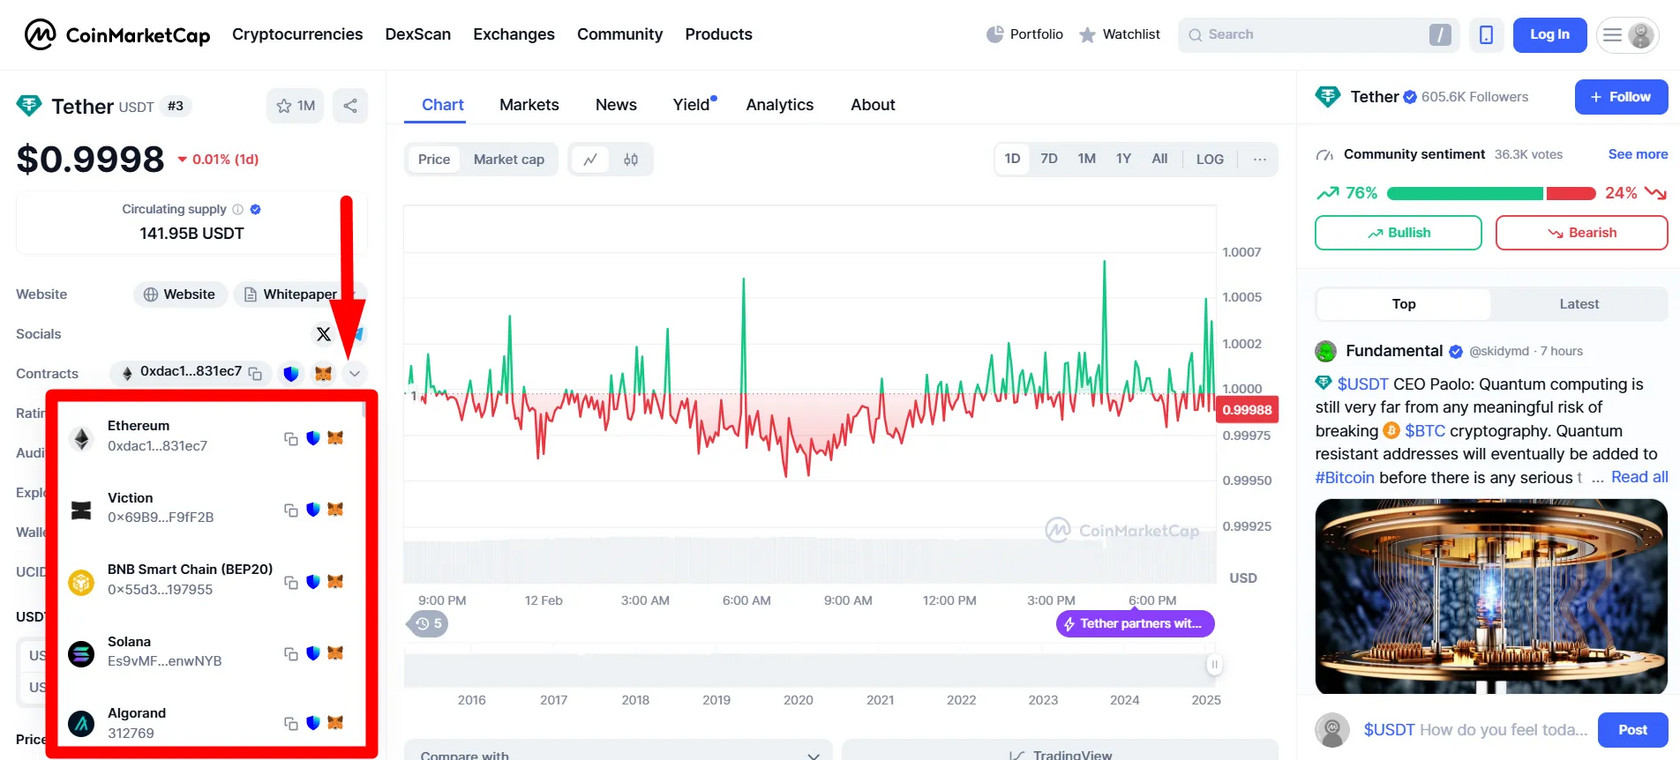The width and height of the screenshot is (1680, 760).
Task: Select the 7D time range
Action: [x=1048, y=159]
